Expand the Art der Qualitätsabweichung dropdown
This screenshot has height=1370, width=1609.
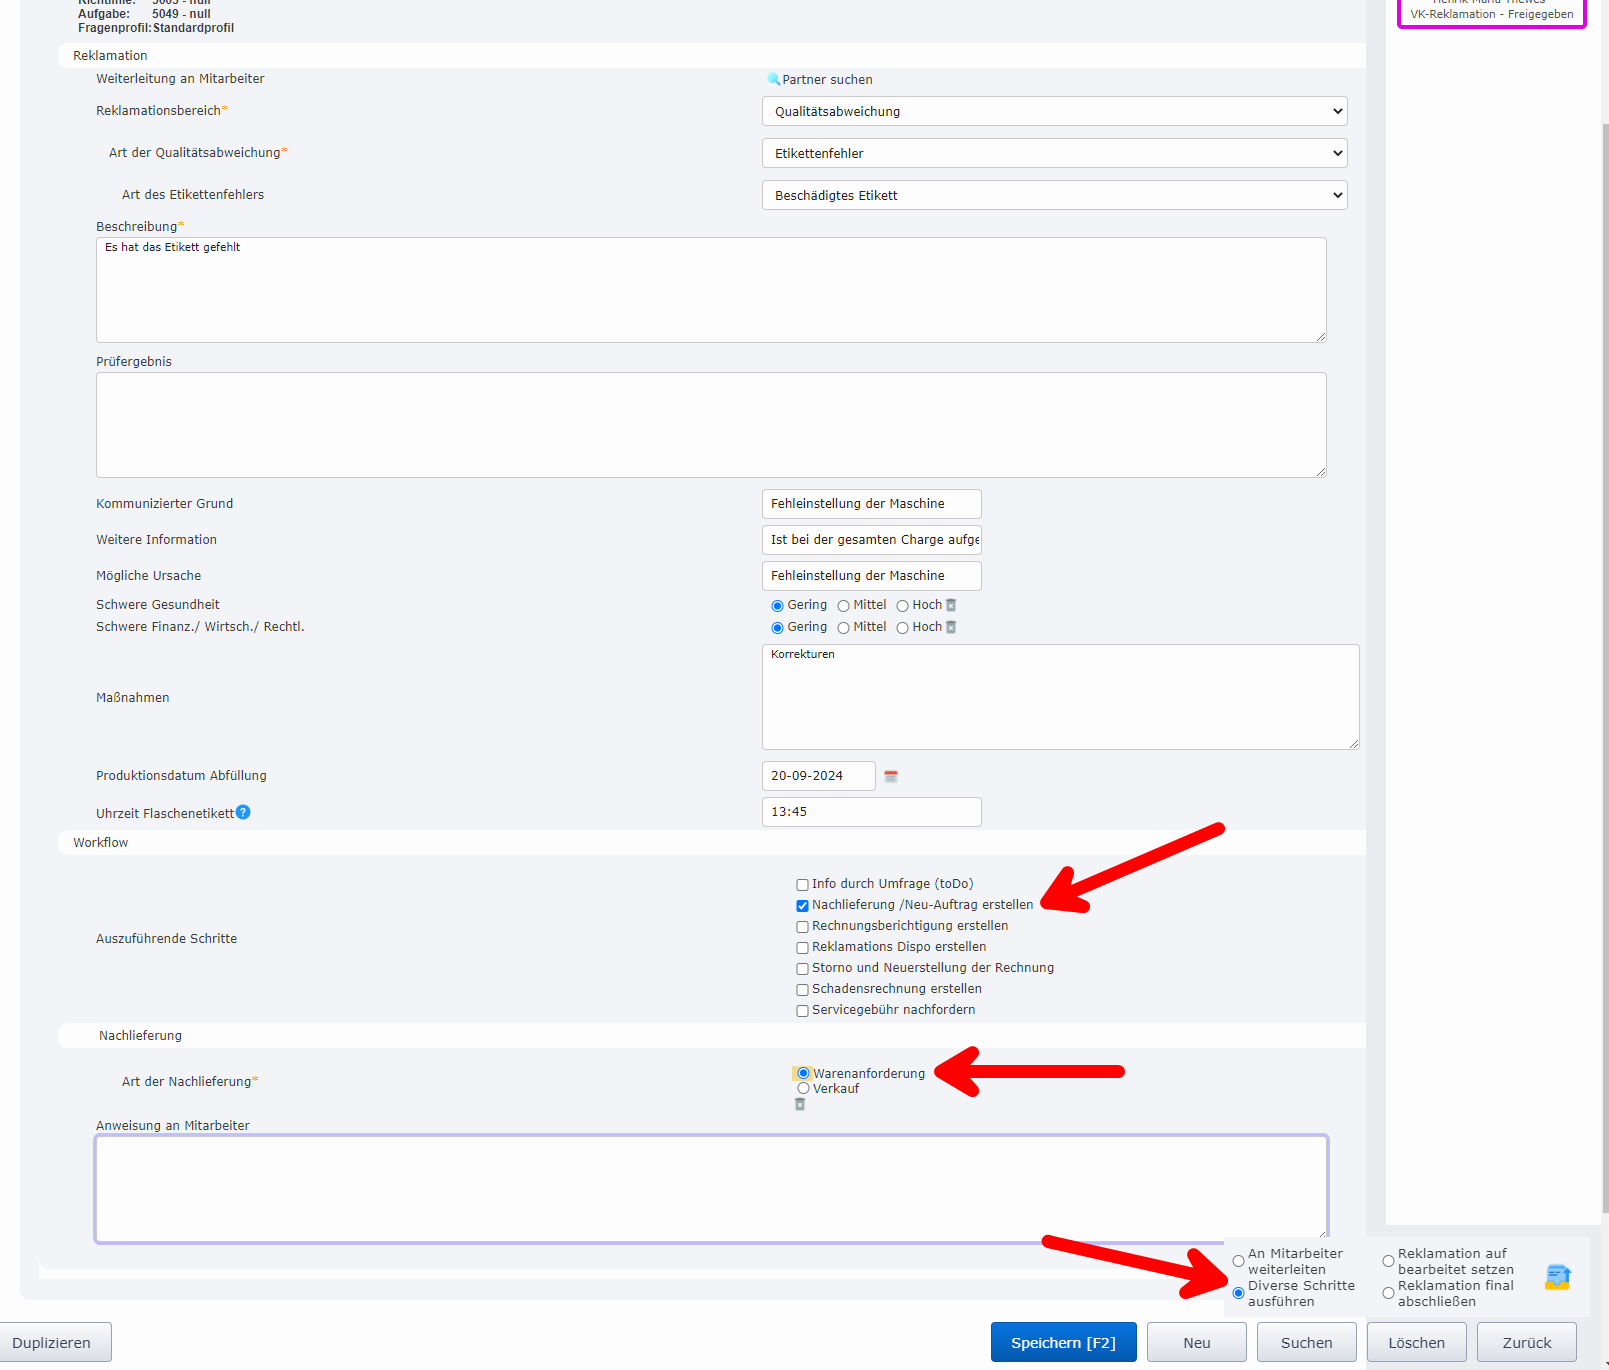click(1054, 153)
